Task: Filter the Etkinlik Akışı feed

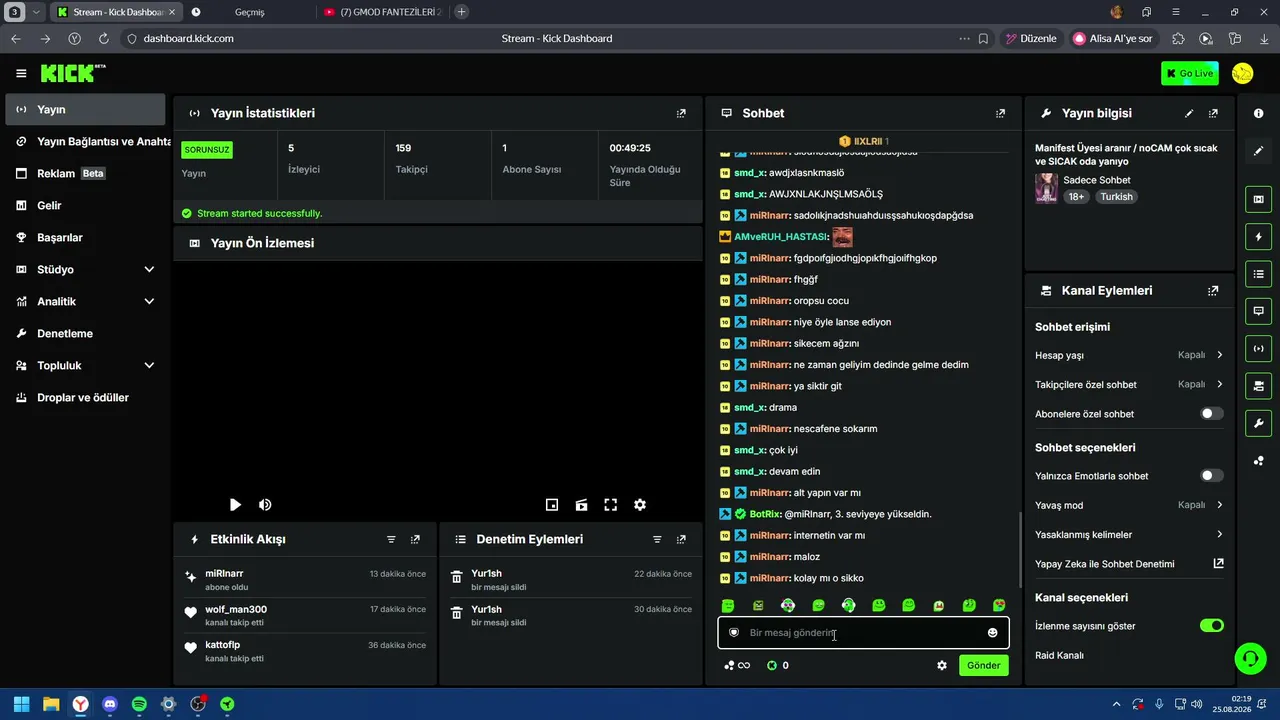Action: [x=391, y=540]
